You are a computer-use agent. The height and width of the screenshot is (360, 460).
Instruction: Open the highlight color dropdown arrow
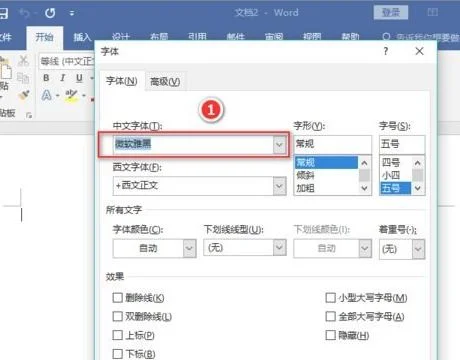coord(84,96)
